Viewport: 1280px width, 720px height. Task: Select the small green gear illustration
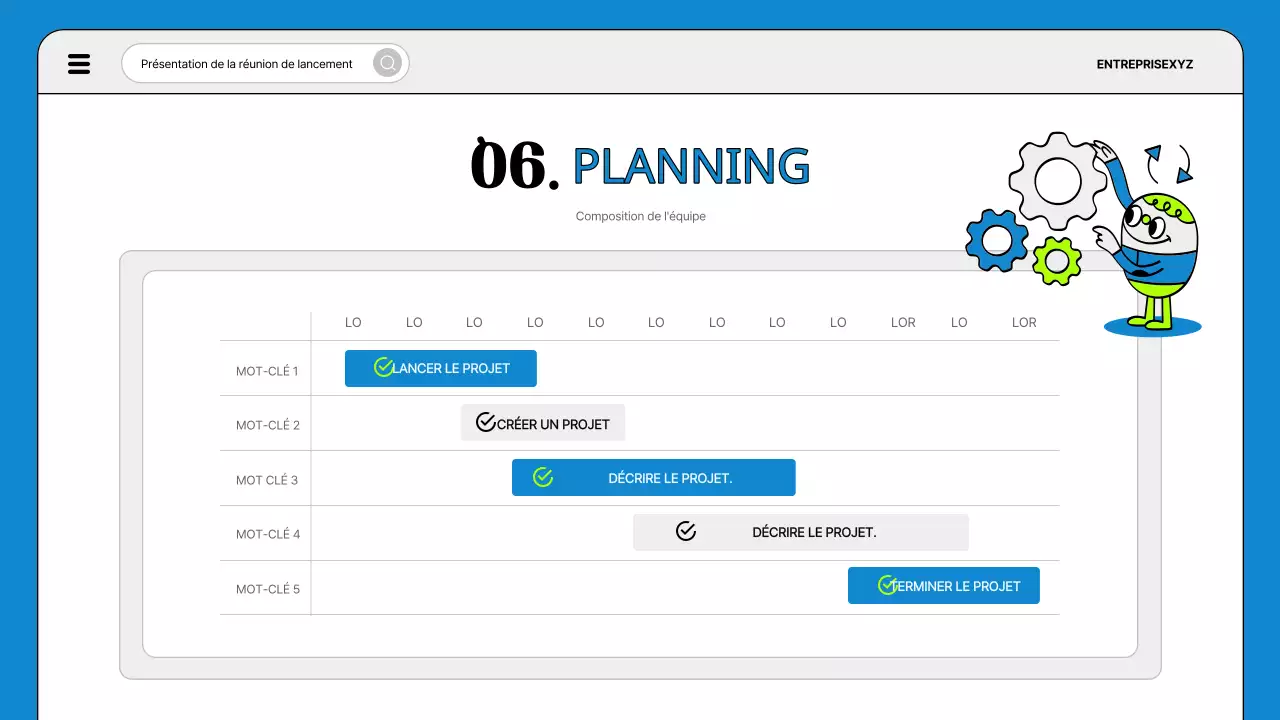click(1056, 261)
